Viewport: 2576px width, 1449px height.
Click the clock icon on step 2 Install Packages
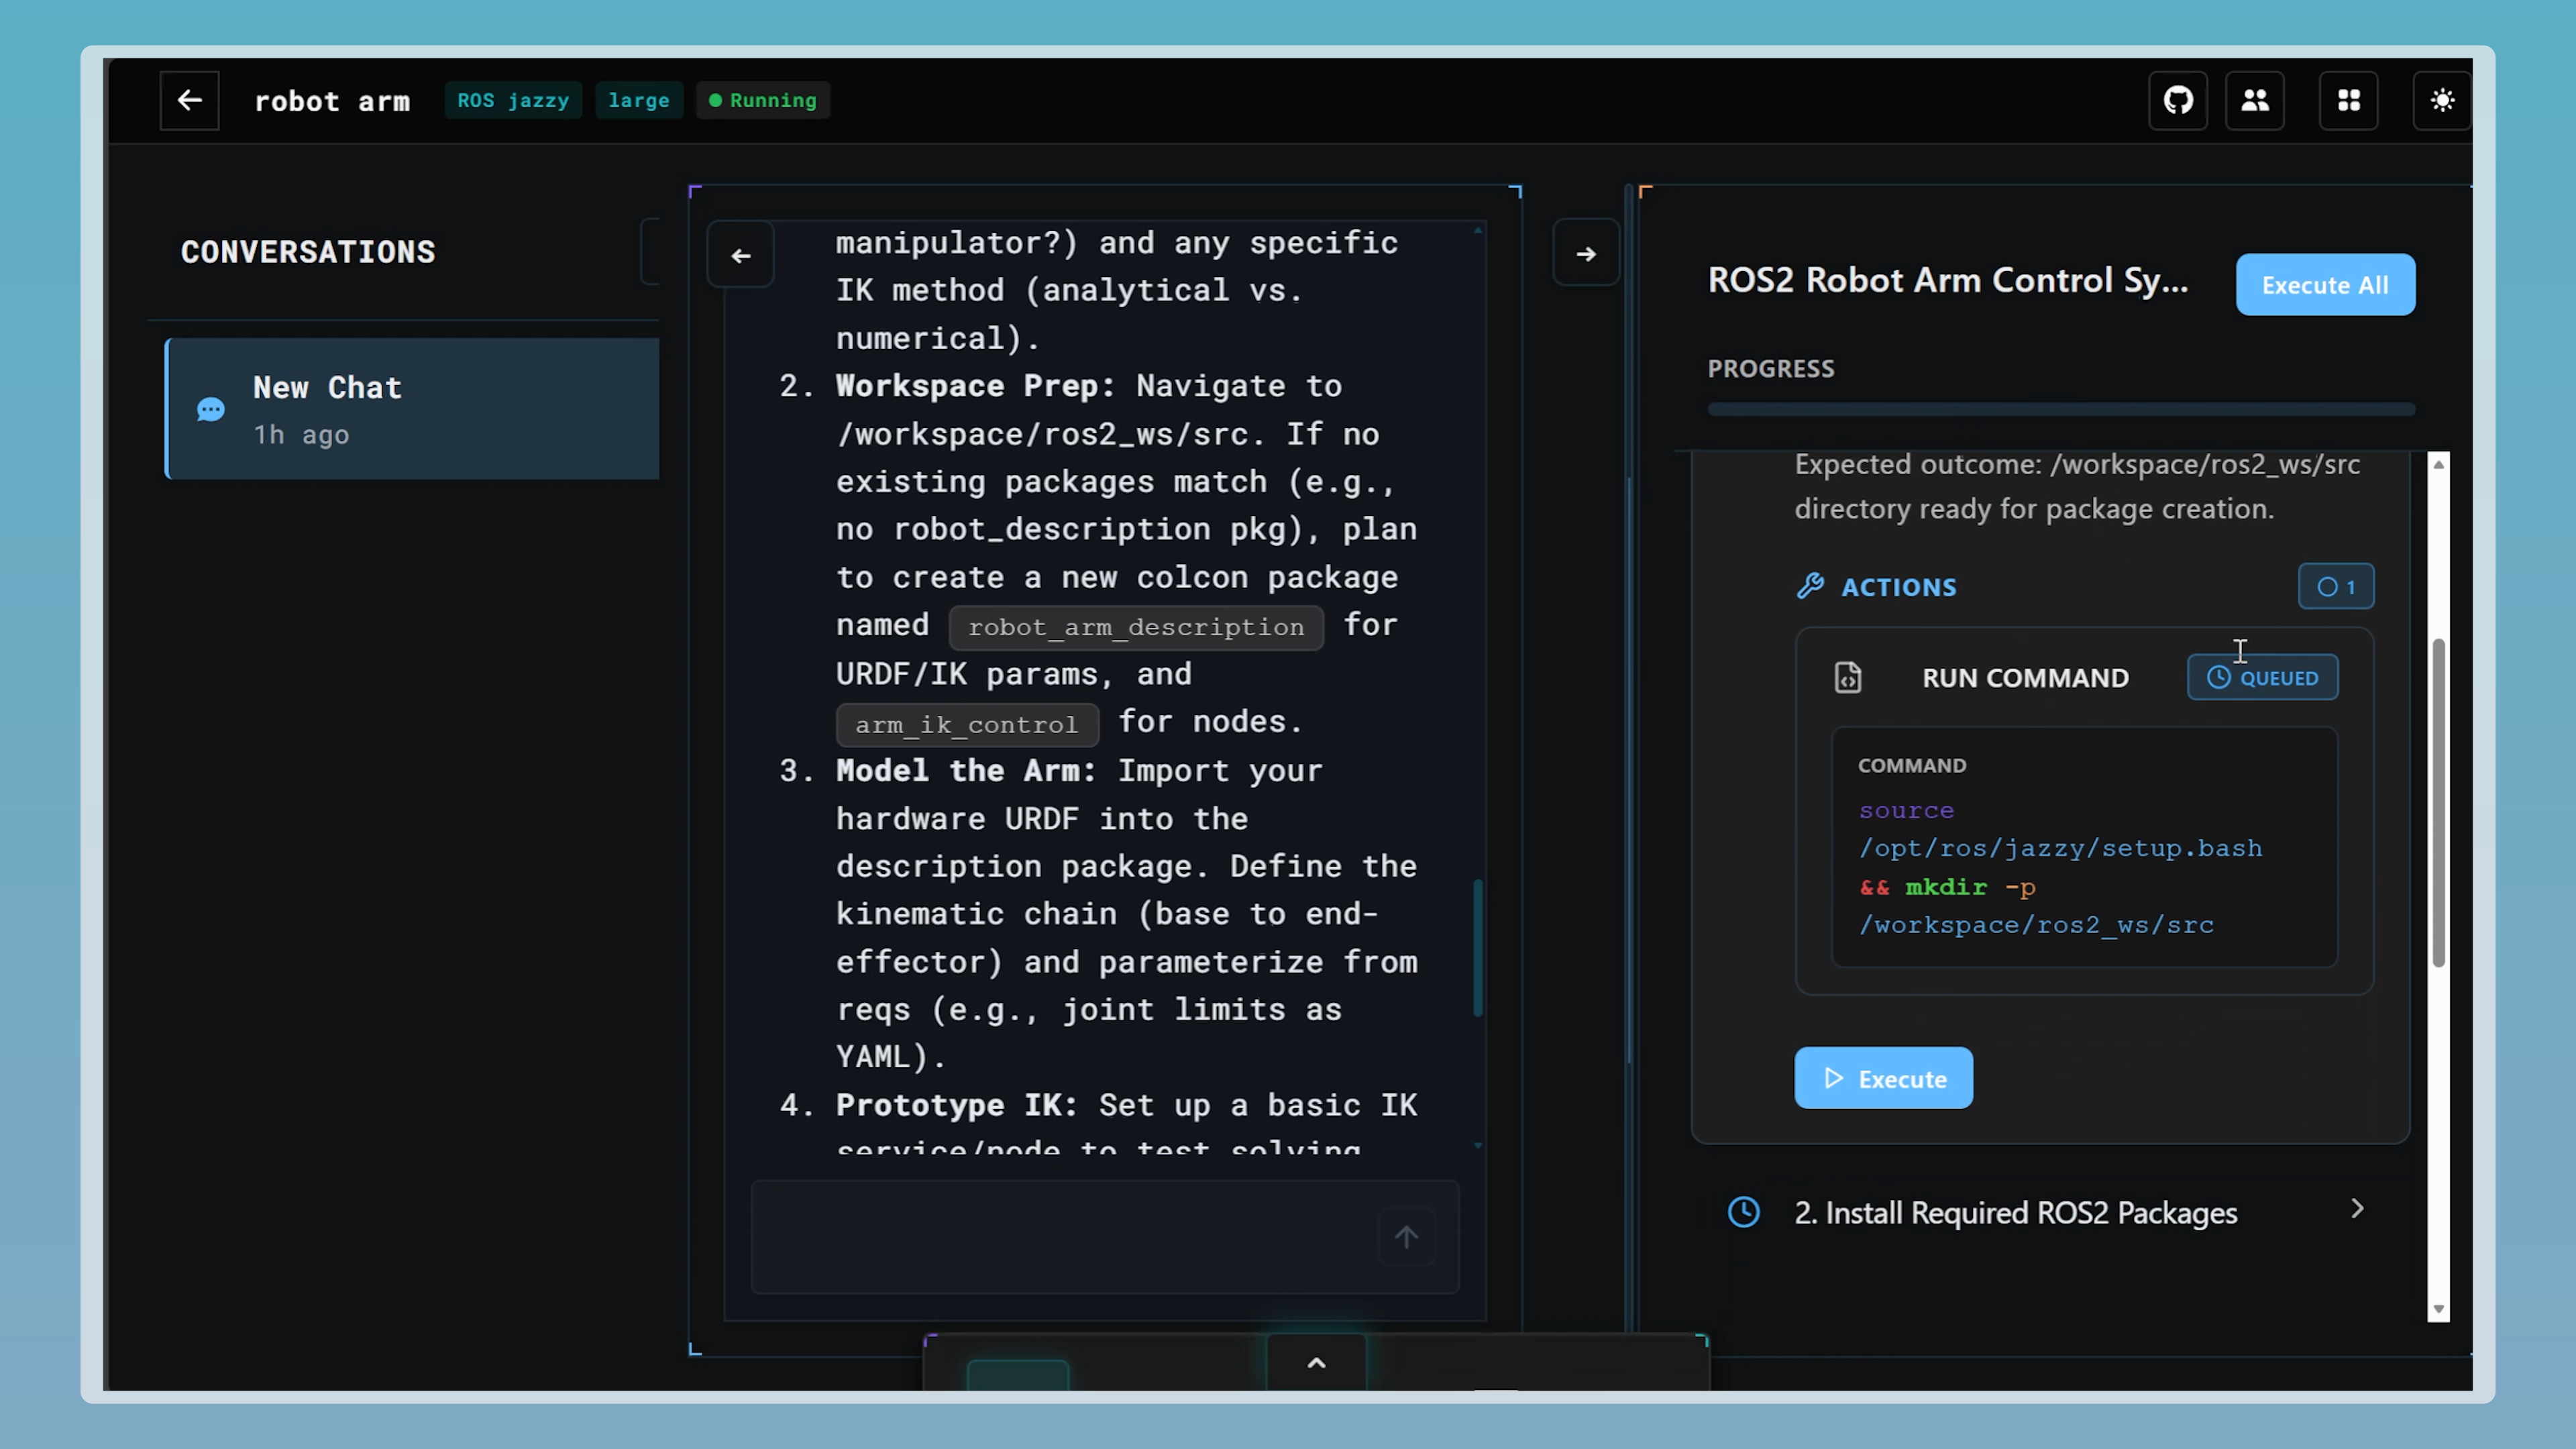point(1743,1212)
